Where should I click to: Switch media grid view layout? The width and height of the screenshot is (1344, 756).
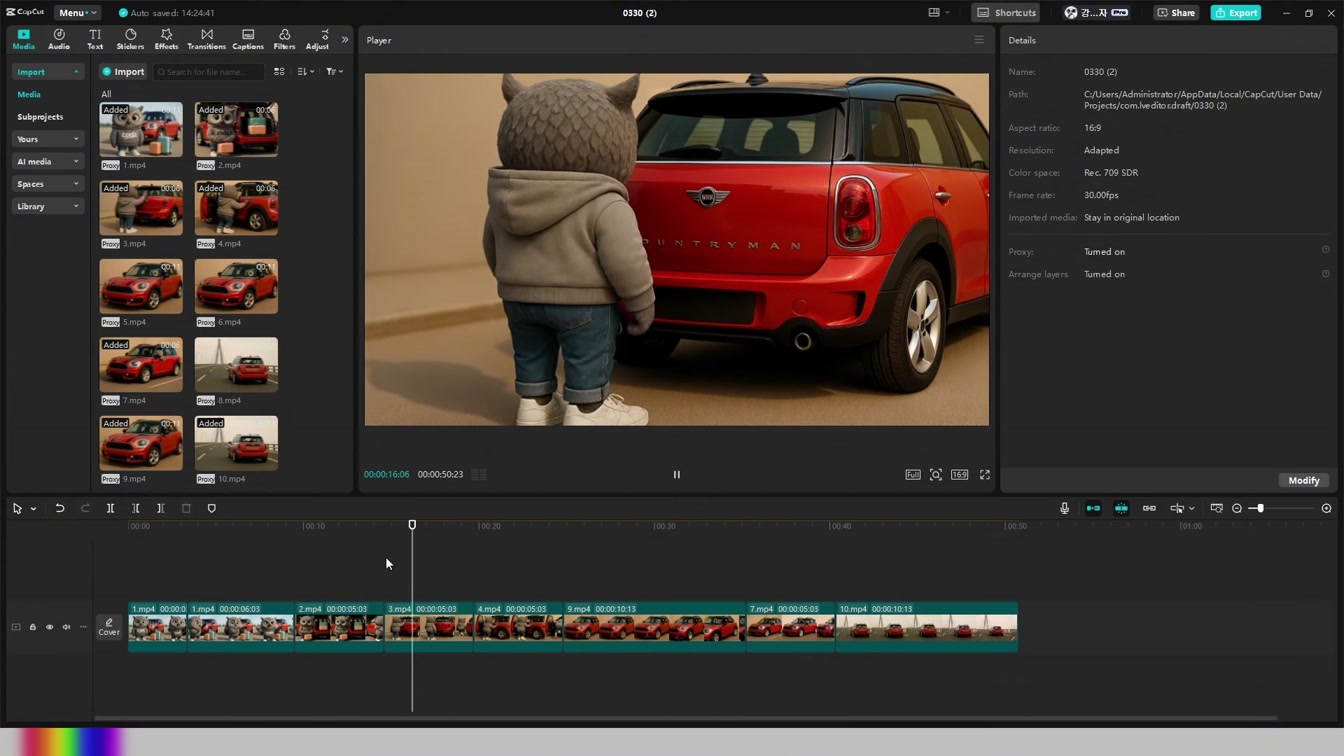[x=279, y=72]
